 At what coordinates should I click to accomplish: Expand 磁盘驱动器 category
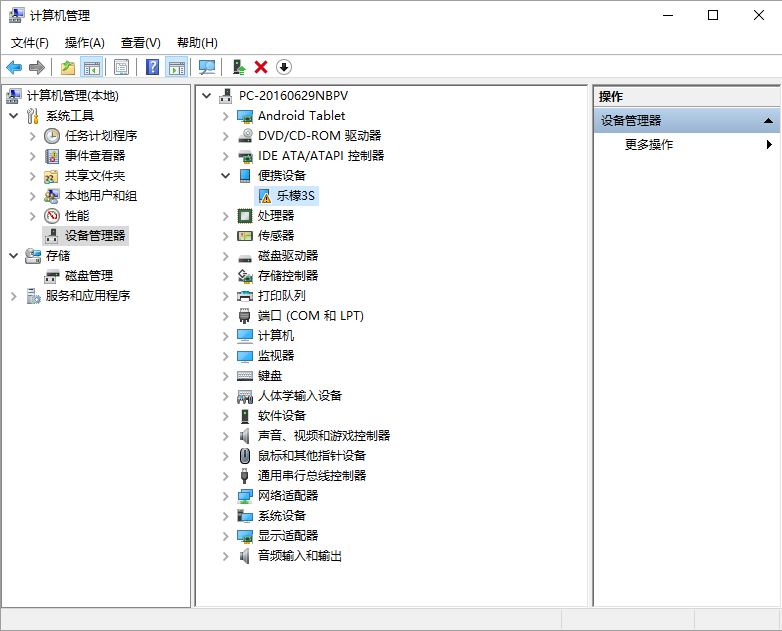(225, 256)
